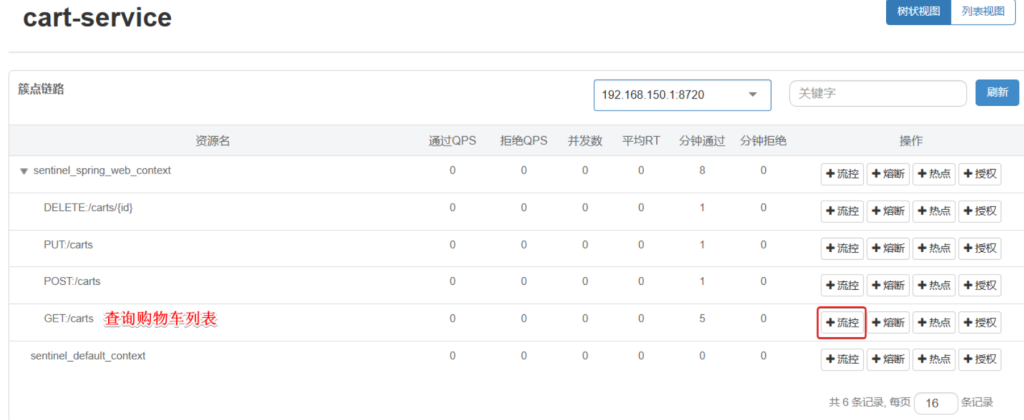Click the 关键字 search input field
Viewport: 1024px width, 420px height.
(877, 93)
